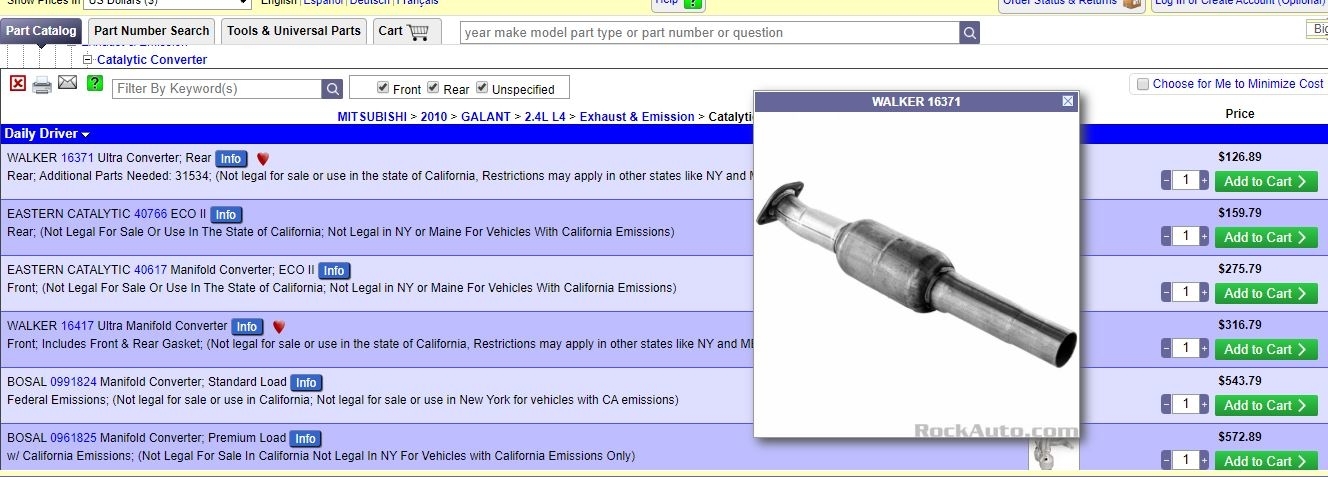This screenshot has width=1328, height=477.
Task: Click the green question mark help icon
Action: click(x=95, y=83)
